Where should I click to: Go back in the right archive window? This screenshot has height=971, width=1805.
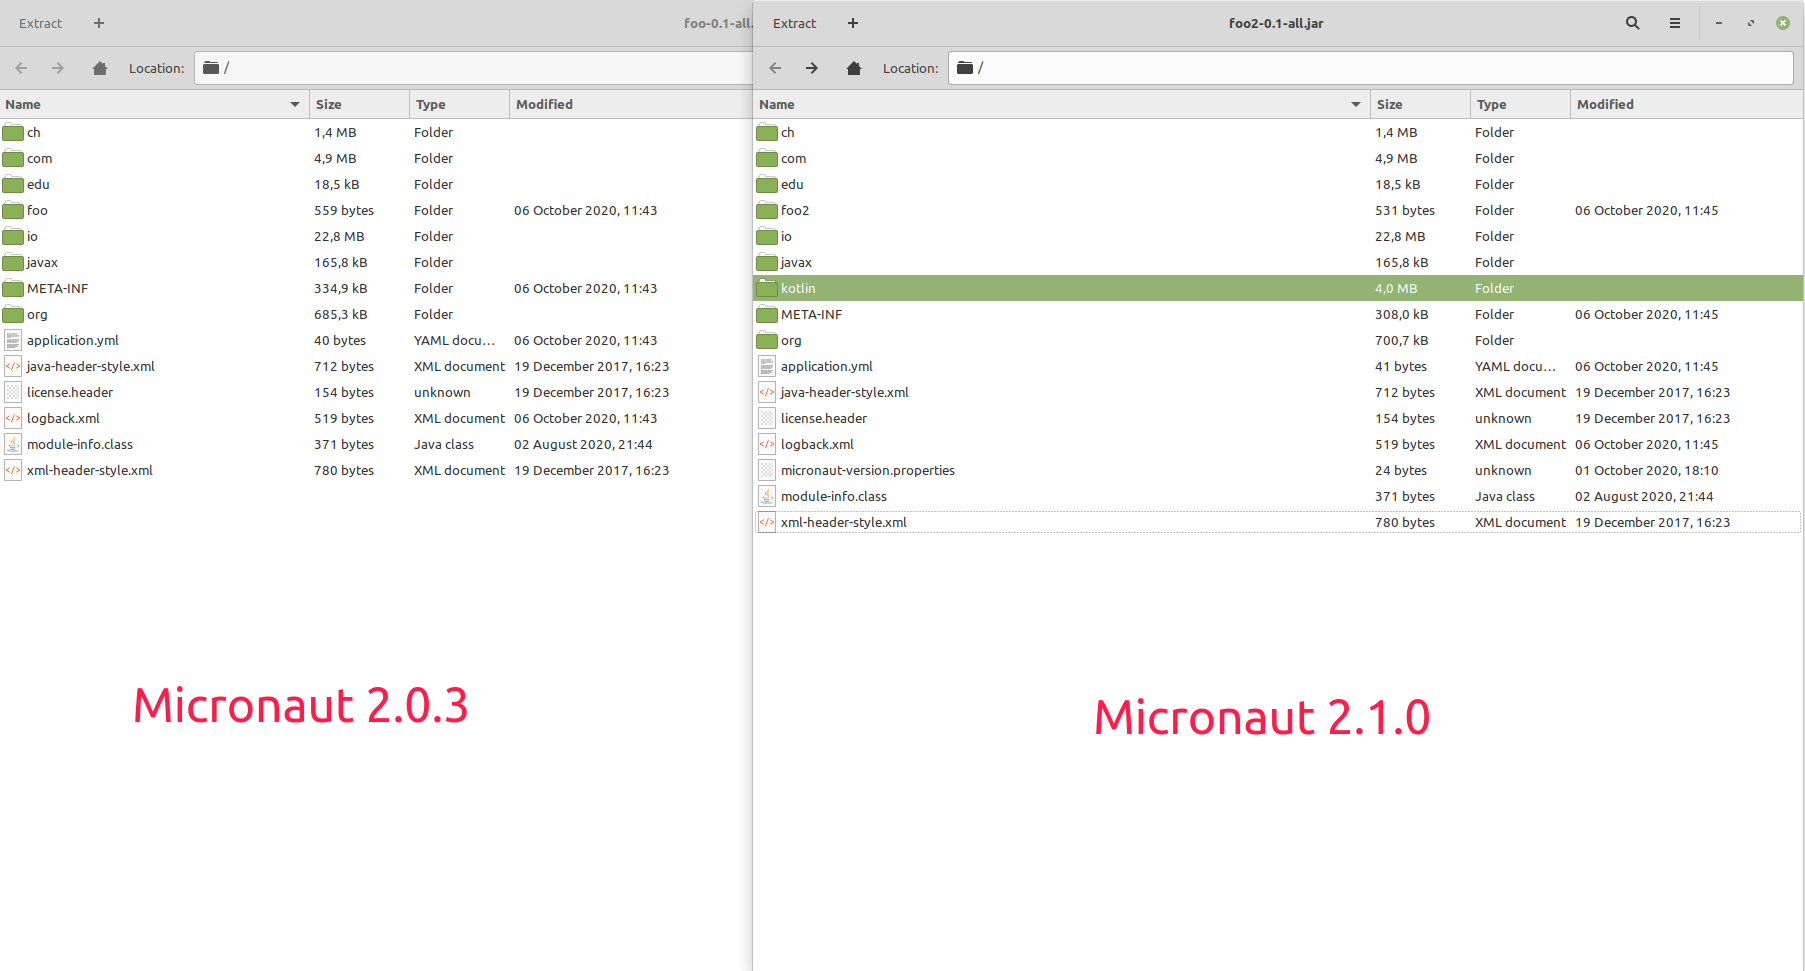click(775, 68)
